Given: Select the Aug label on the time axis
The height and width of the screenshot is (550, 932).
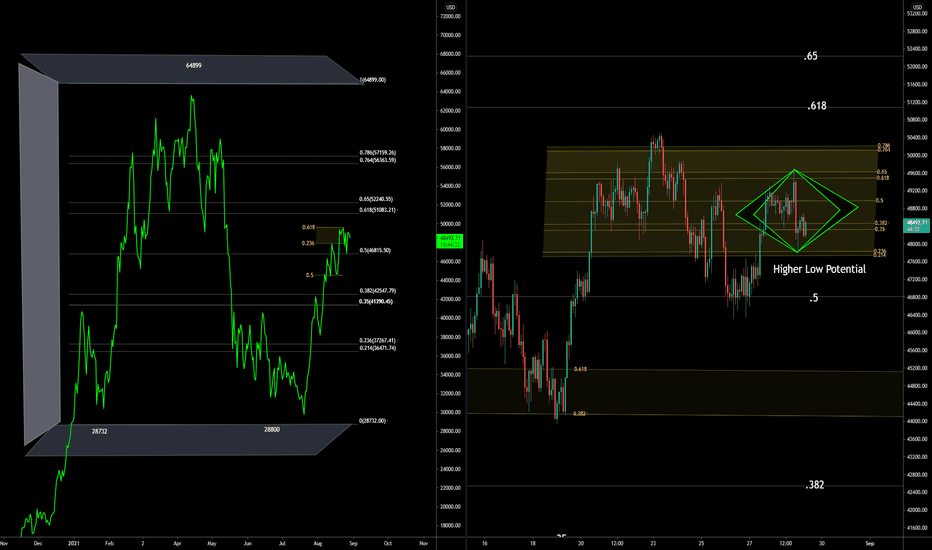Looking at the screenshot, I should point(318,543).
